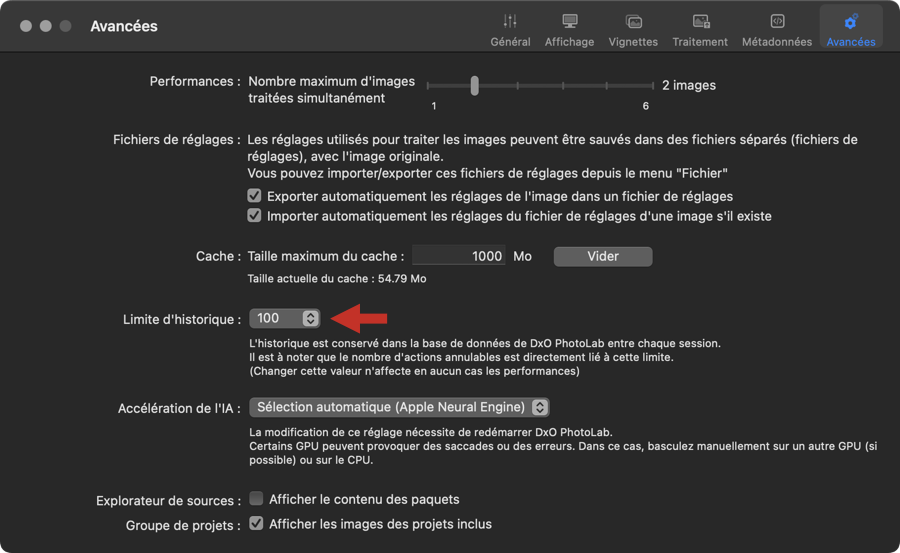Open the Limite d'historique dropdown
The height and width of the screenshot is (553, 900).
pyautogui.click(x=284, y=318)
